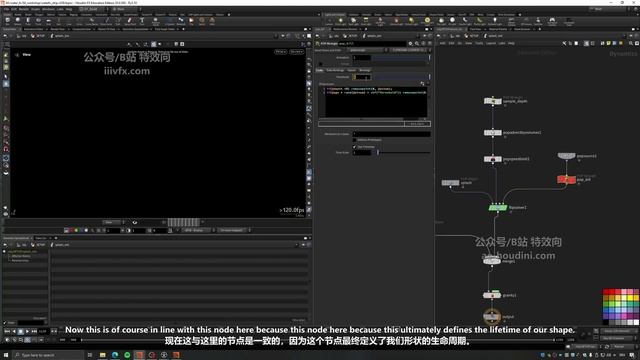Click the network editor find-node magnifier icon

pyautogui.click(x=631, y=43)
